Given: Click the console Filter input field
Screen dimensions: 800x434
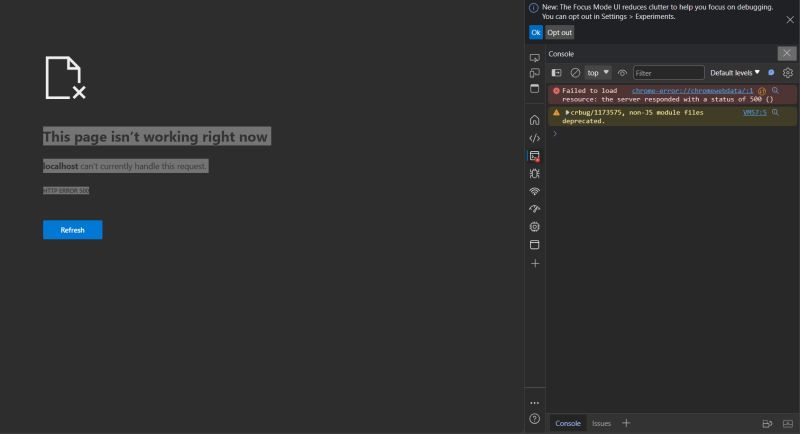Looking at the screenshot, I should click(x=668, y=73).
